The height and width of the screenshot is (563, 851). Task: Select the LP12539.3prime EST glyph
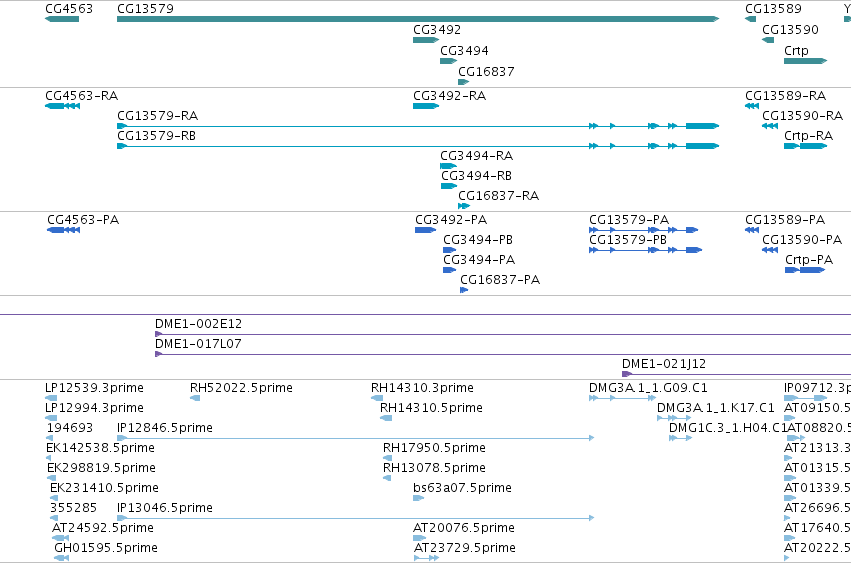[51, 398]
